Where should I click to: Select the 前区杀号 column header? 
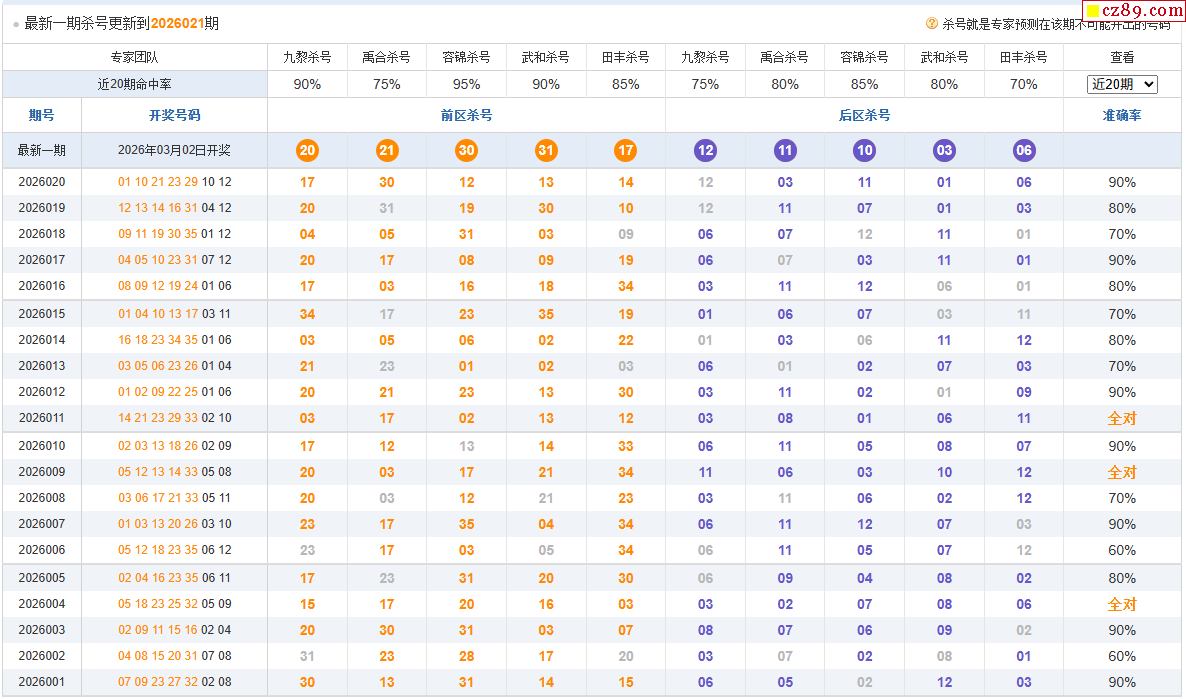click(x=466, y=115)
